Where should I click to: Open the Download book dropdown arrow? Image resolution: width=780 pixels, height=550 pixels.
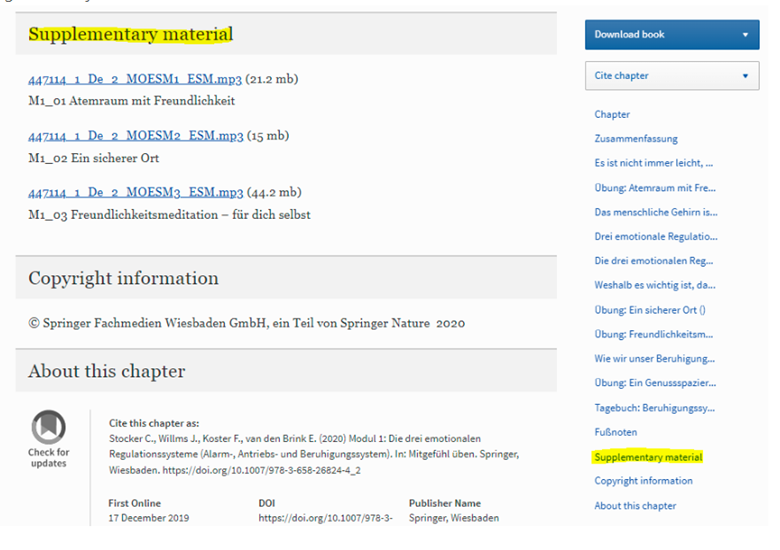(745, 35)
